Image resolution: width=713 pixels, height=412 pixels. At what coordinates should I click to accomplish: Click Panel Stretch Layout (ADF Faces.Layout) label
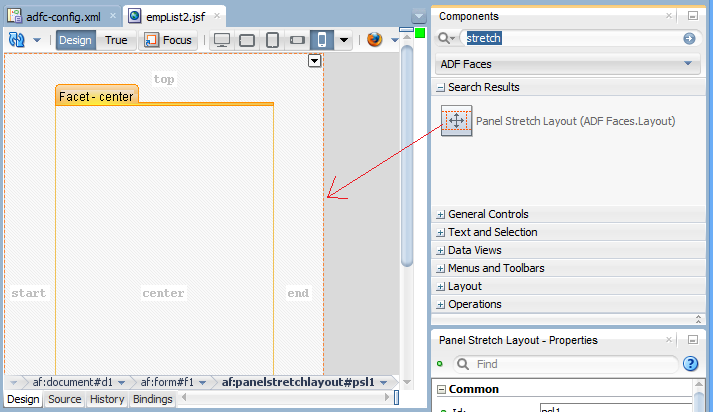[576, 121]
